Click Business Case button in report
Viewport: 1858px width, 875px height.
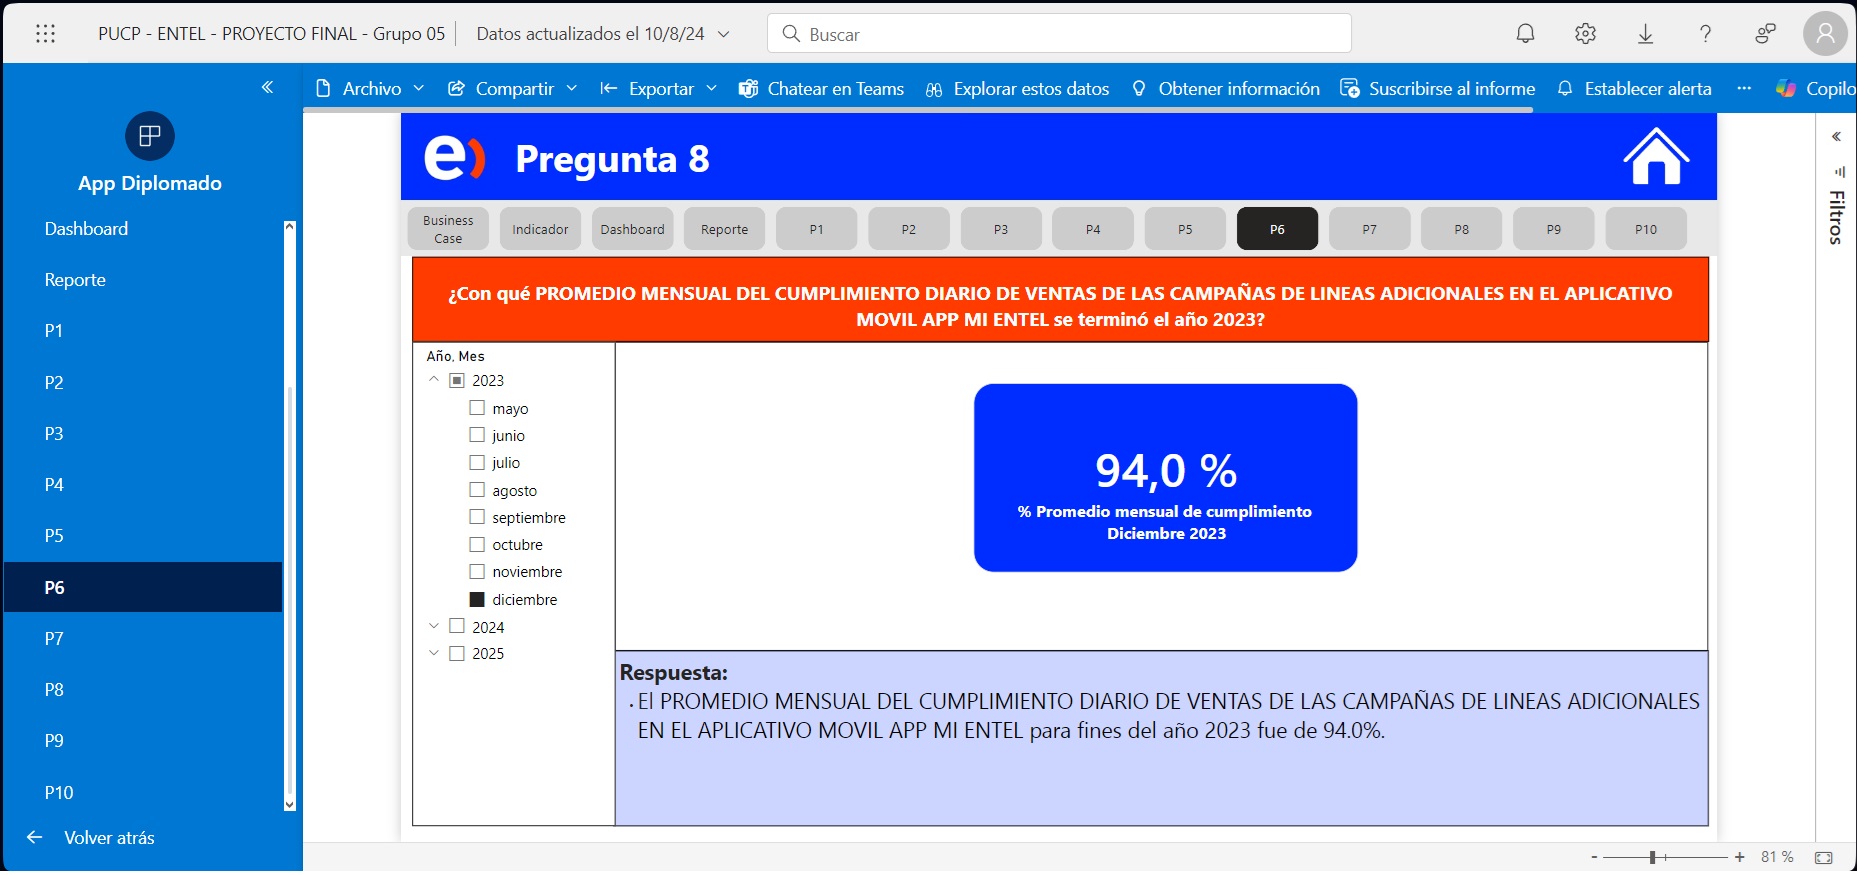tap(448, 229)
